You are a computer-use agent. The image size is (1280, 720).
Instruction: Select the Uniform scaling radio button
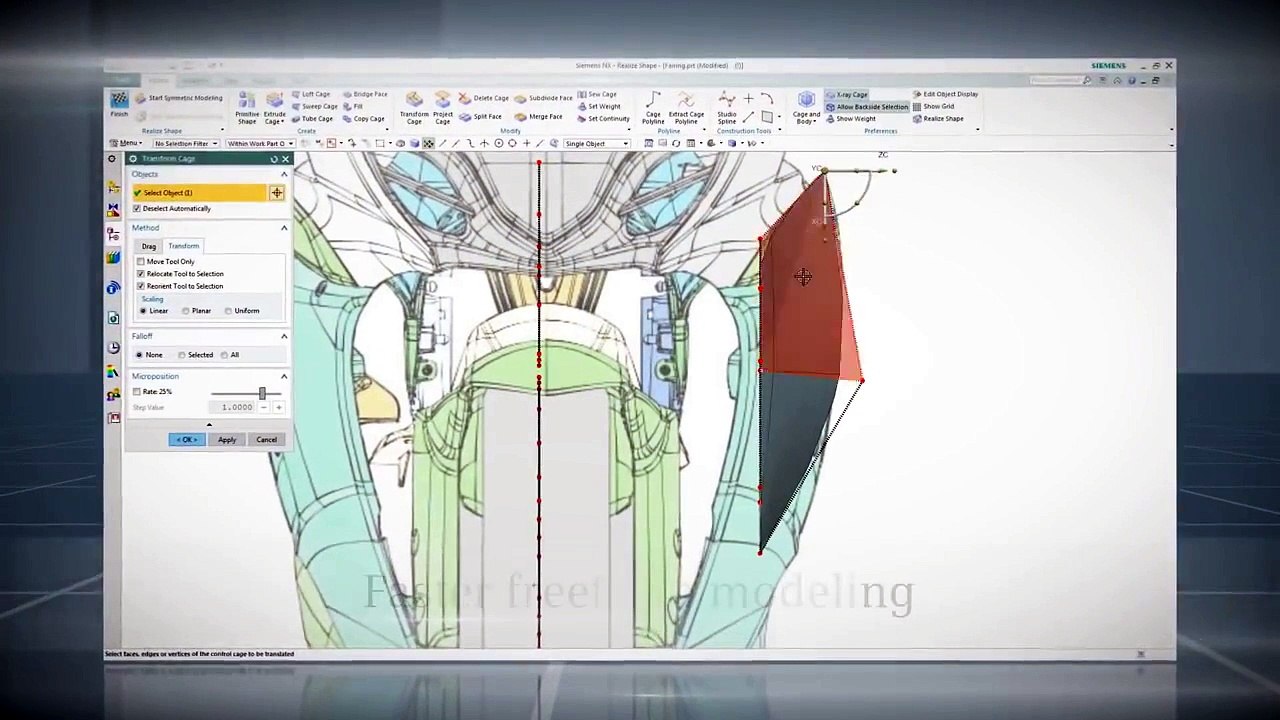click(x=229, y=311)
